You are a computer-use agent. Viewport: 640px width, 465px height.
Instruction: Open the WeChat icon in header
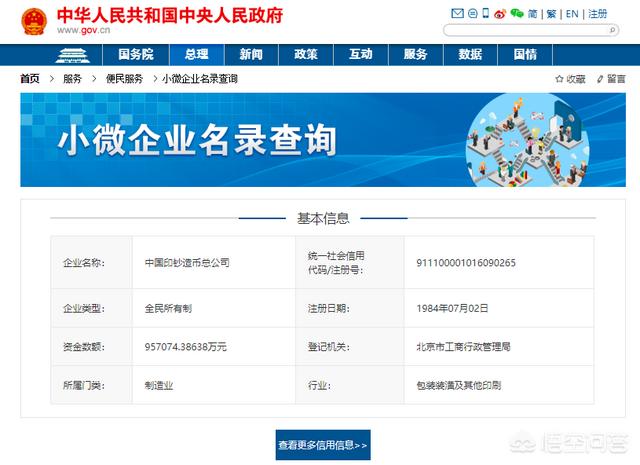(517, 13)
